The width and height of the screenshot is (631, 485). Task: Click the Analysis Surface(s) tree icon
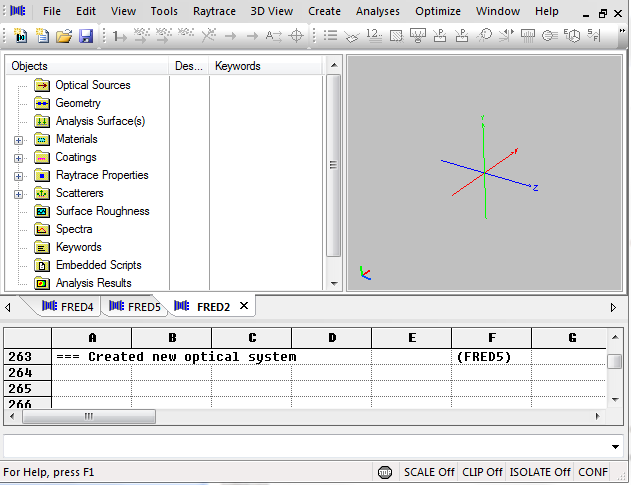pos(42,121)
